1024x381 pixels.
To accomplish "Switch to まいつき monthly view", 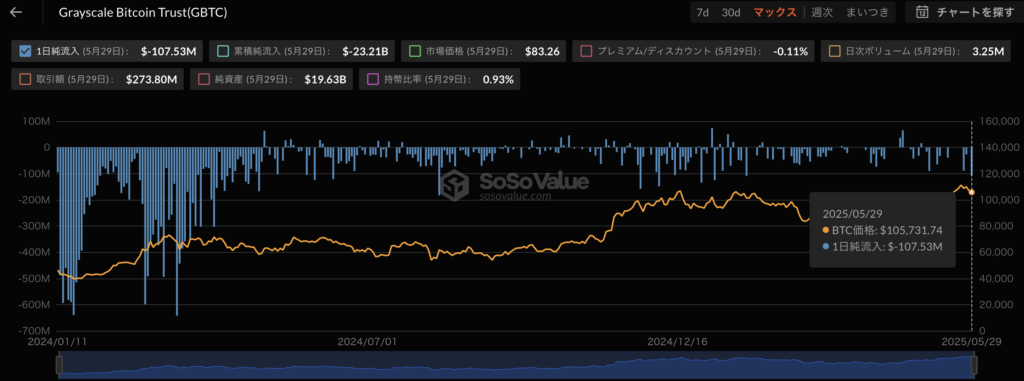I will coord(867,12).
